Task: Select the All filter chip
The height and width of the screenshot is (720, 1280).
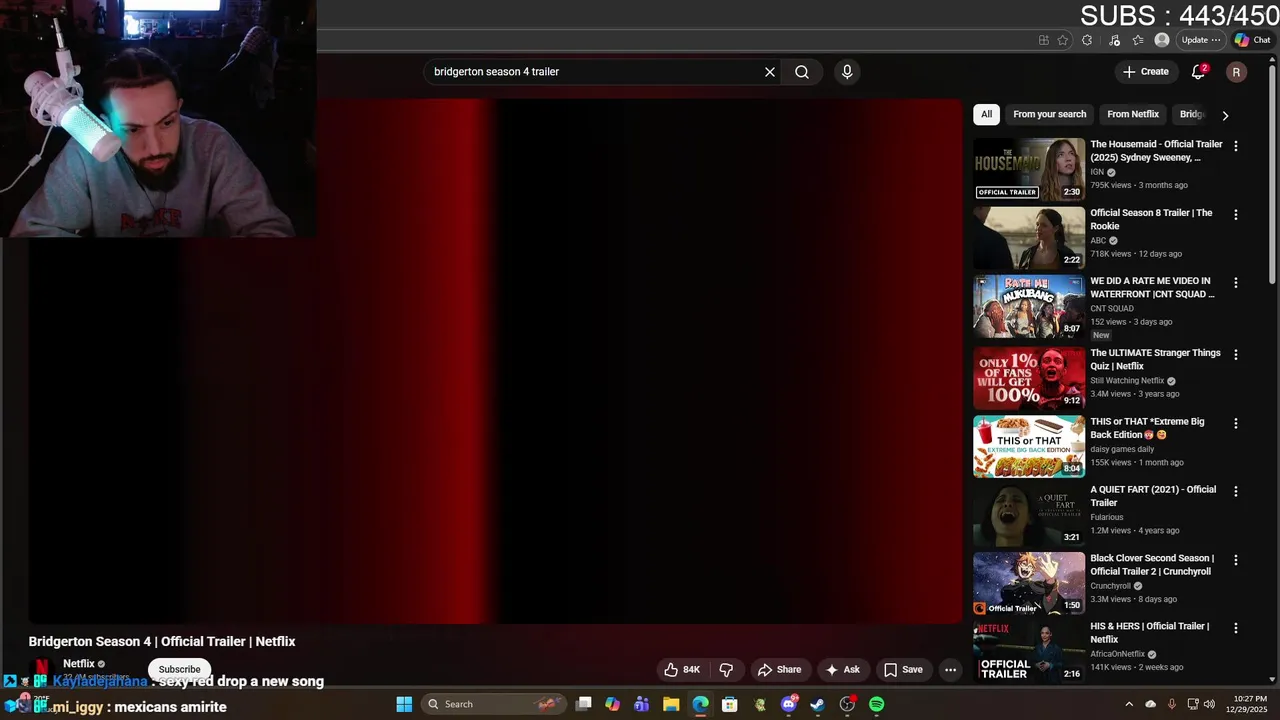Action: [986, 114]
